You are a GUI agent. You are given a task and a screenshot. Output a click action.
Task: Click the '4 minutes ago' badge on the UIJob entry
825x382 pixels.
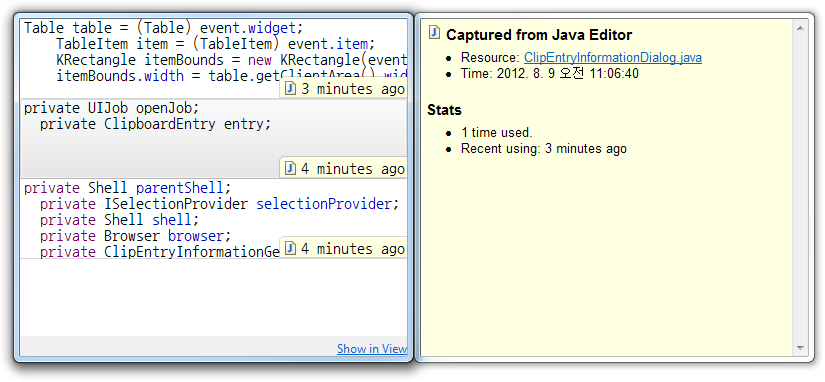click(x=344, y=168)
